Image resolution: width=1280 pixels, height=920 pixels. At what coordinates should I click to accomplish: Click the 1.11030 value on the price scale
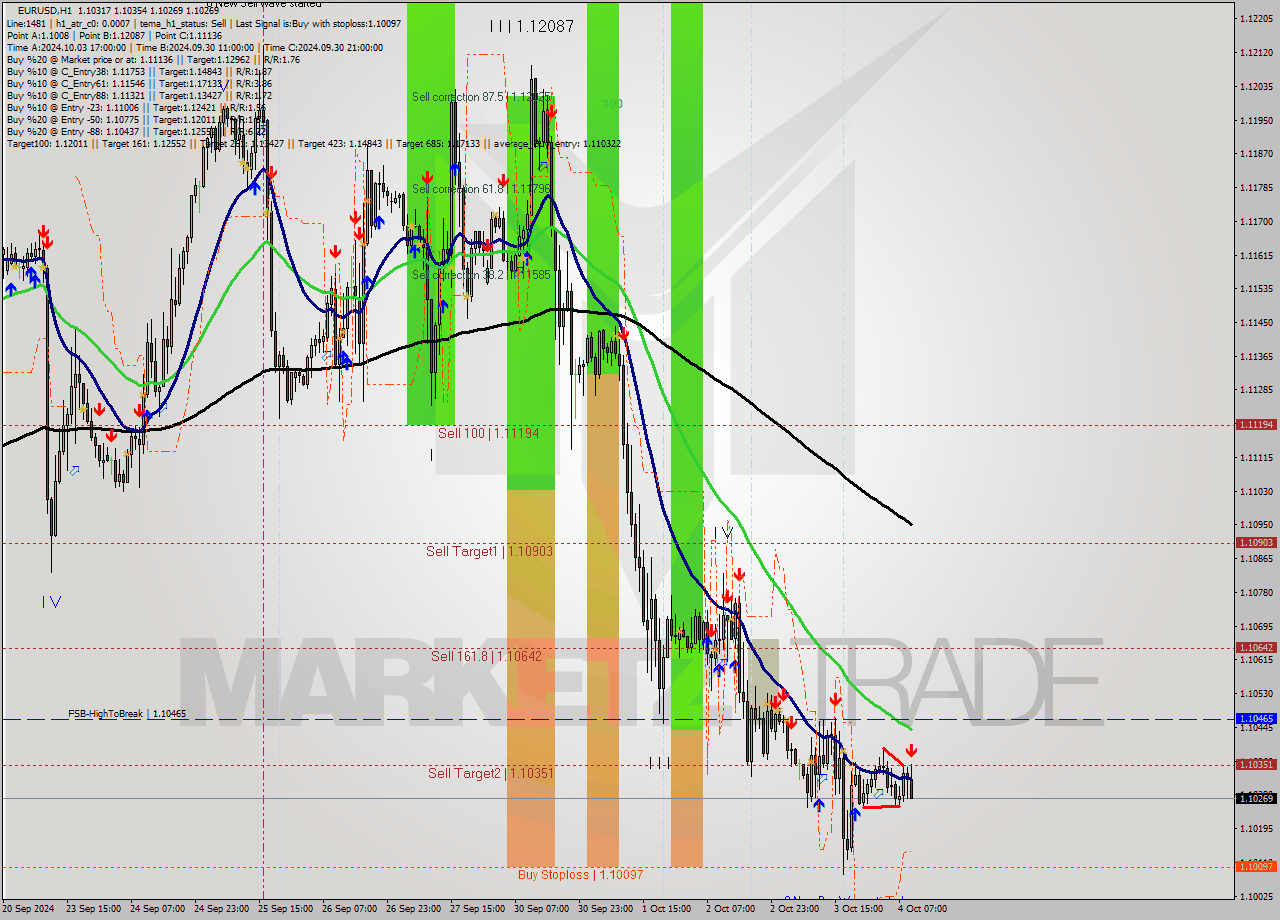coord(1256,491)
